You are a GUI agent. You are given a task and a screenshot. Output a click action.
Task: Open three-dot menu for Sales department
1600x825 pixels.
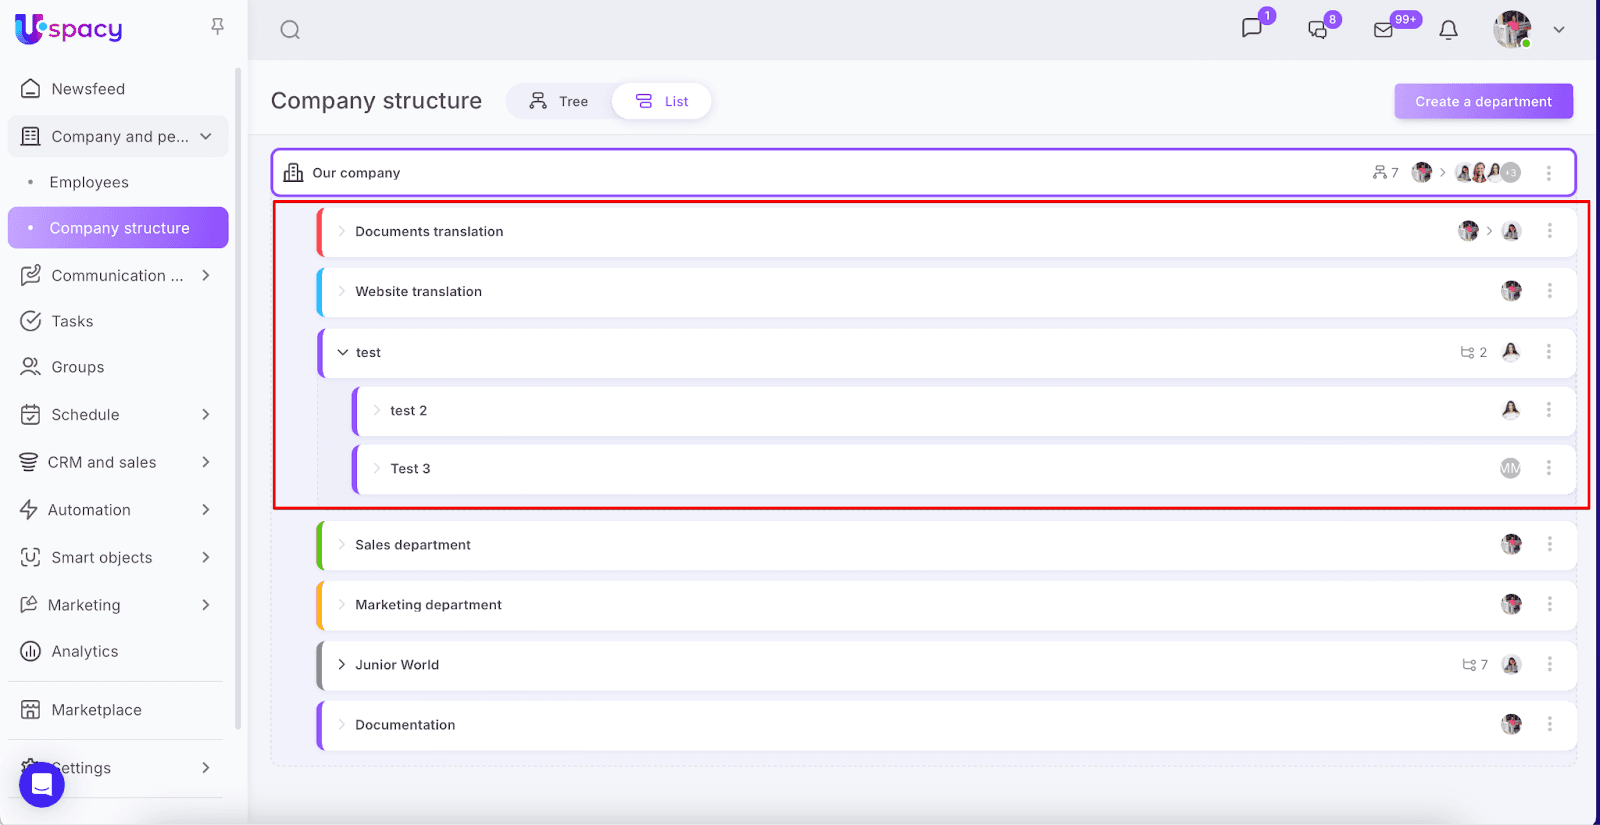[1549, 544]
